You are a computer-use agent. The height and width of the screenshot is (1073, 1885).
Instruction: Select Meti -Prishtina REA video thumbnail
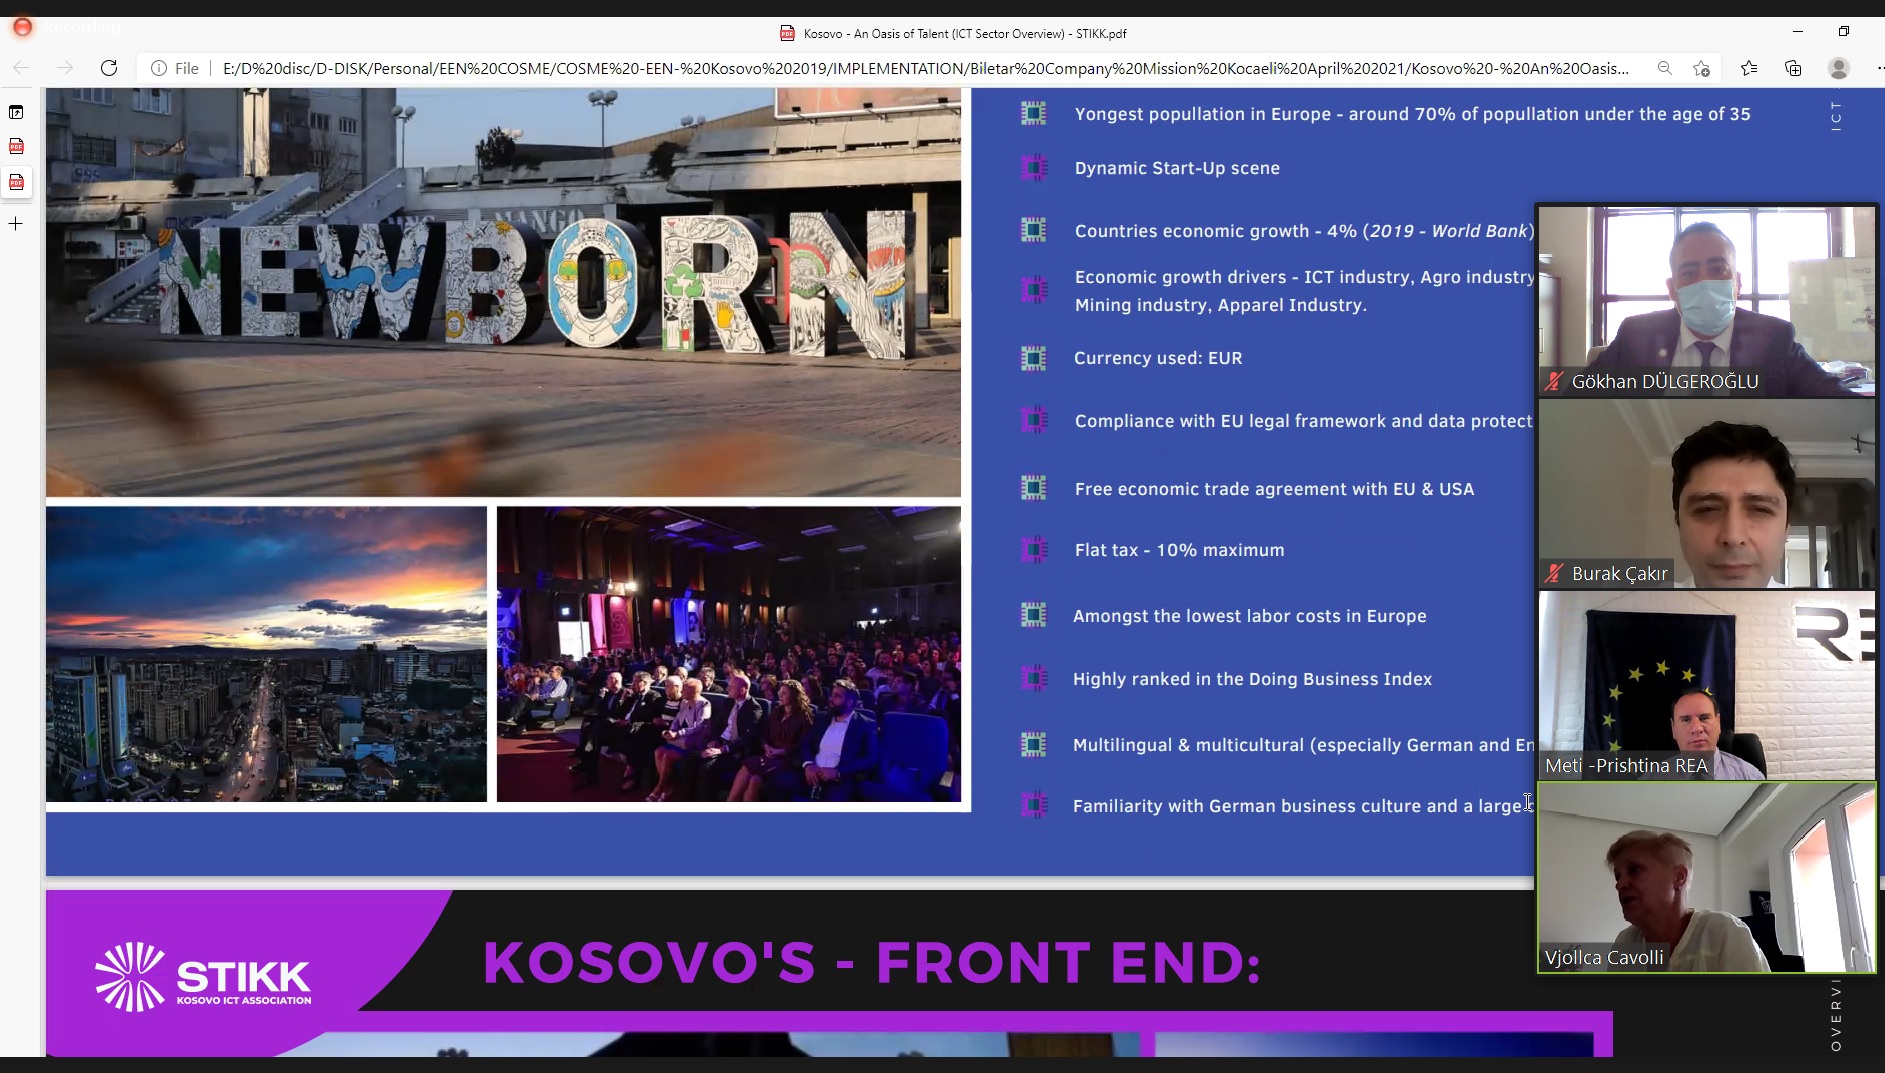click(1707, 685)
